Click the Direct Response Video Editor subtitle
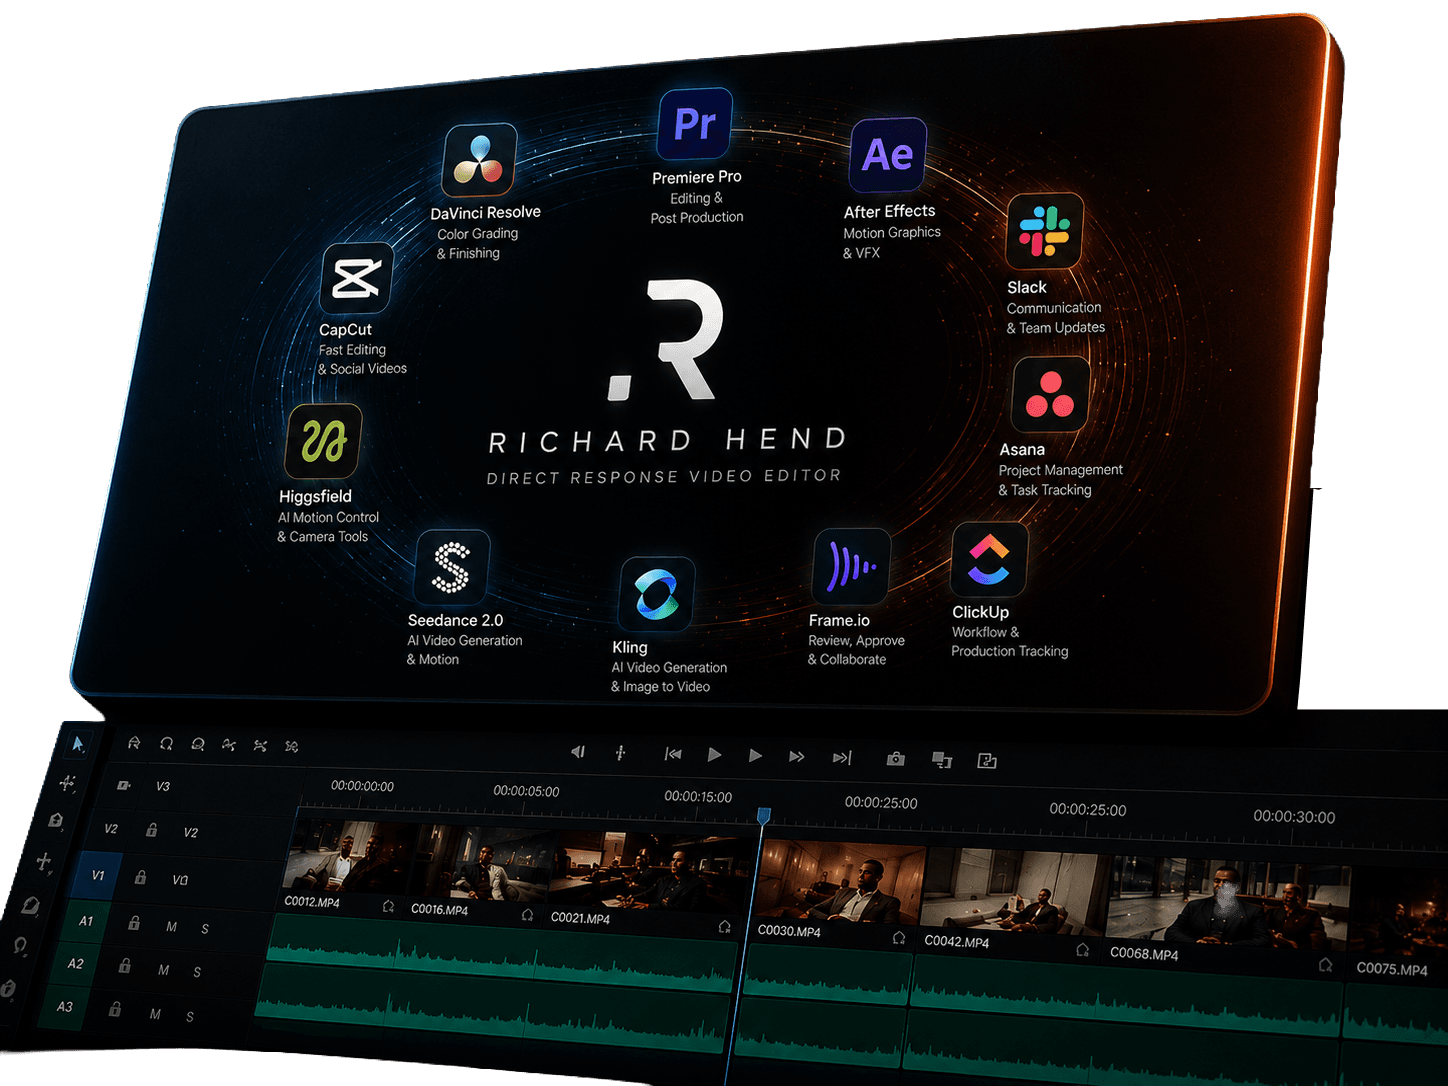Viewport: 1448px width, 1086px height. point(664,477)
